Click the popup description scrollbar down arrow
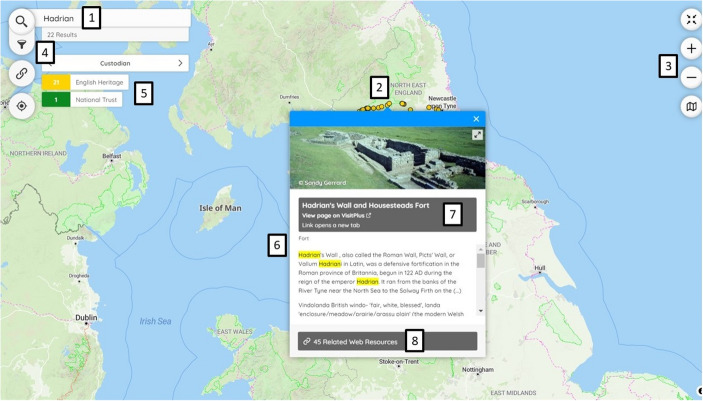 [481, 311]
